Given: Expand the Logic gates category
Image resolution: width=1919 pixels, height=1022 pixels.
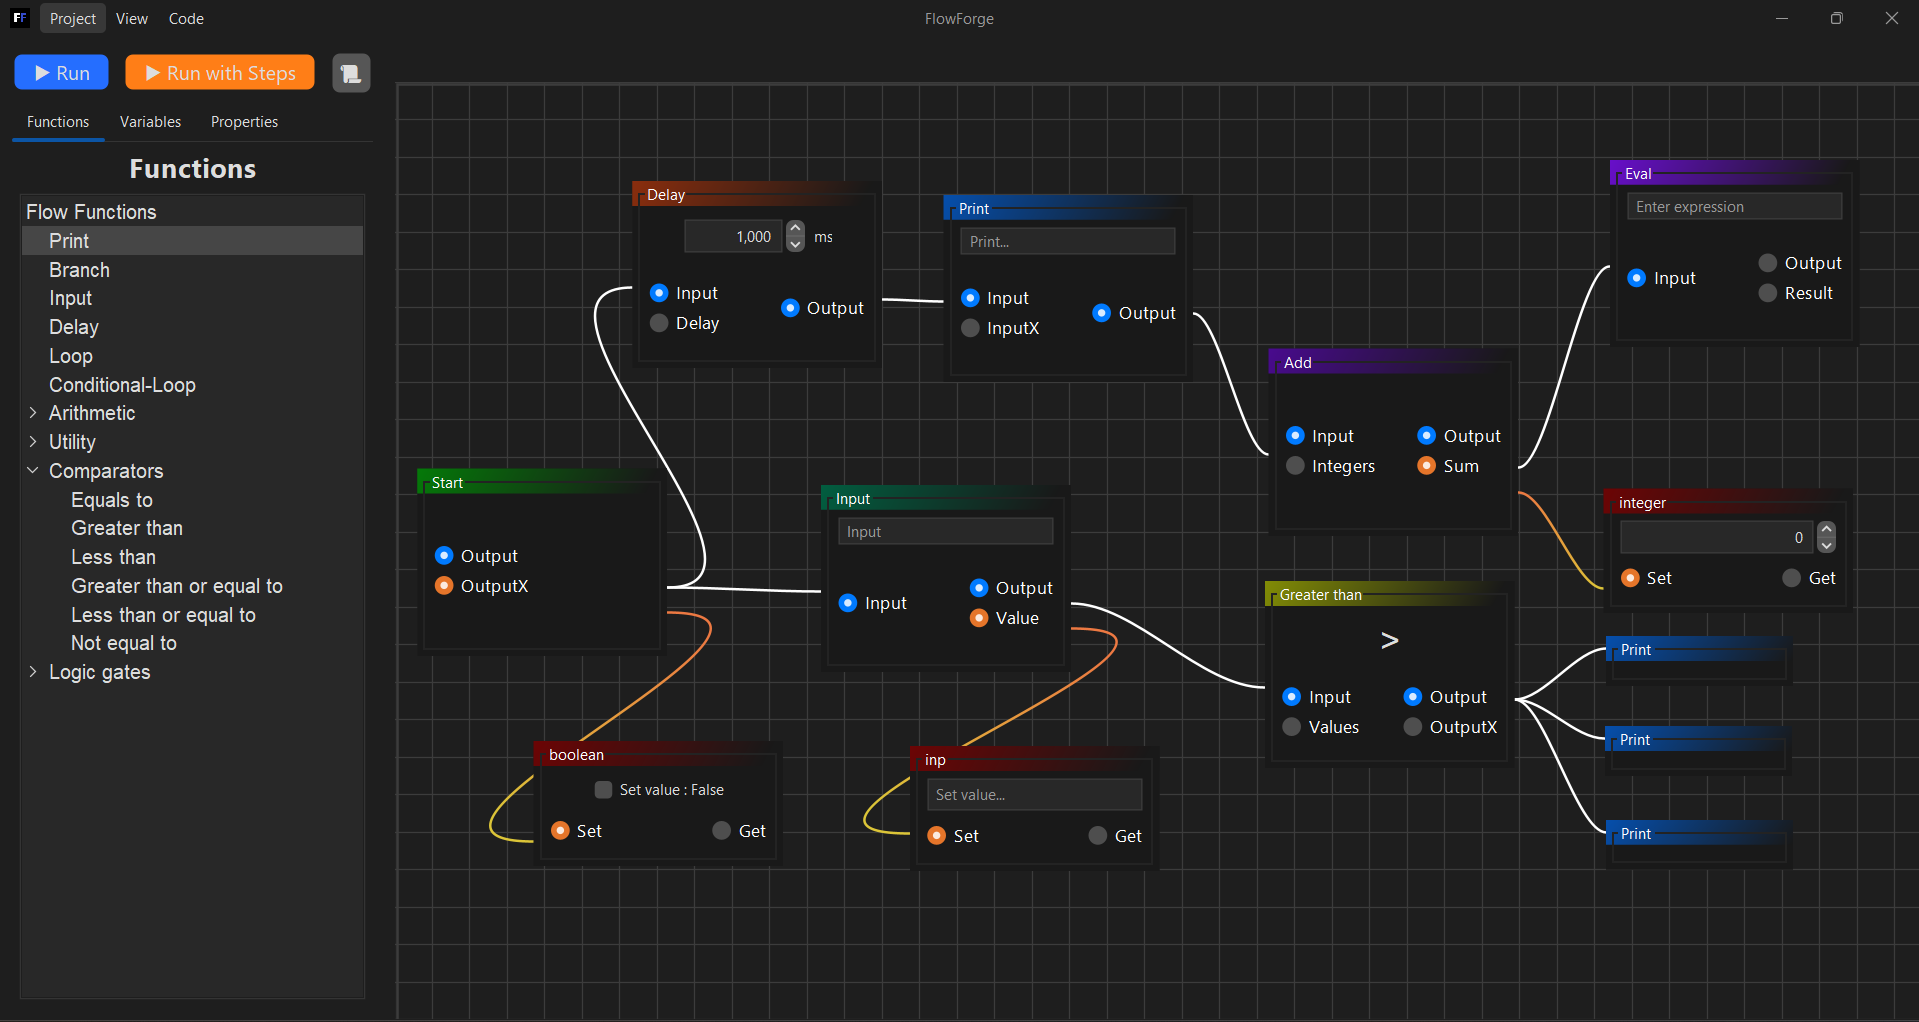Looking at the screenshot, I should coord(33,672).
